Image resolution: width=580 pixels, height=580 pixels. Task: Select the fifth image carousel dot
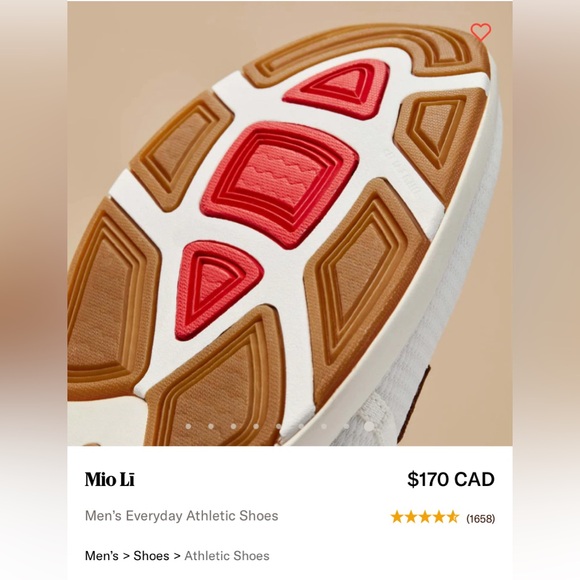(x=279, y=426)
